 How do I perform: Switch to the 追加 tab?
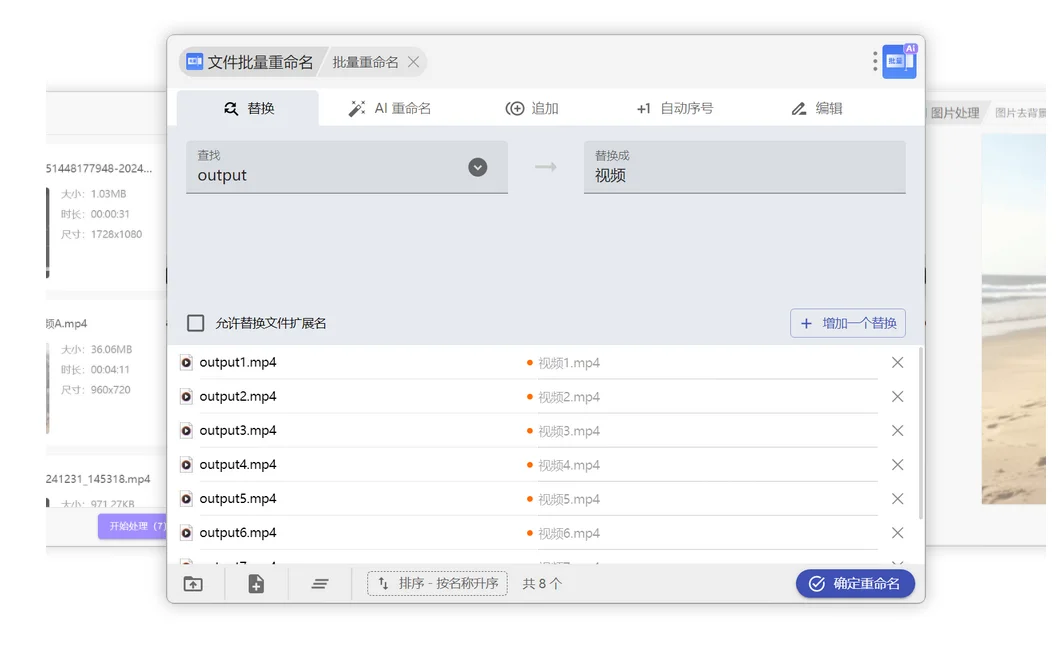(534, 107)
